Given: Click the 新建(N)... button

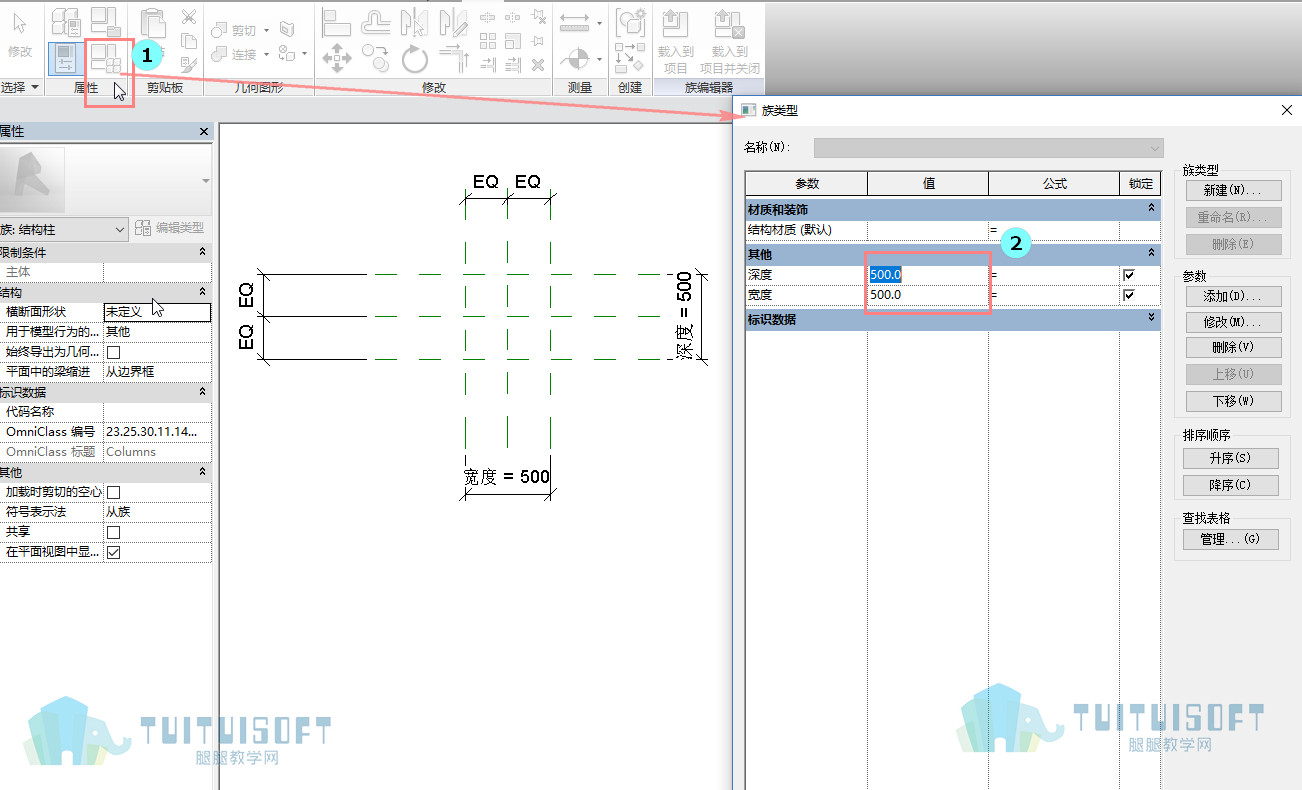Looking at the screenshot, I should [x=1233, y=190].
